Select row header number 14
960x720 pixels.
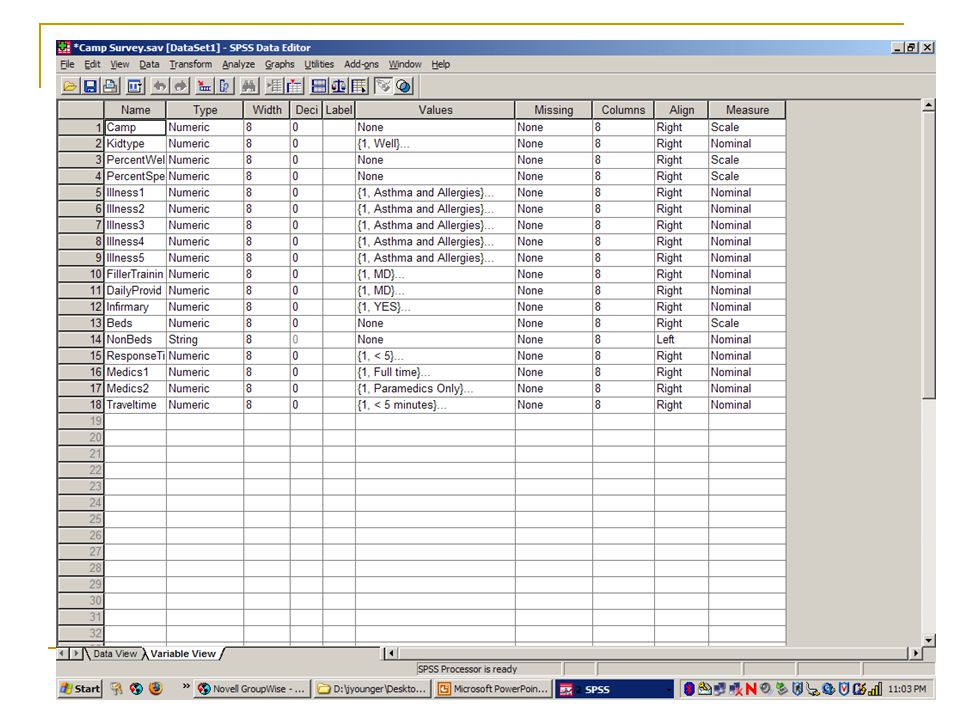[x=81, y=339]
